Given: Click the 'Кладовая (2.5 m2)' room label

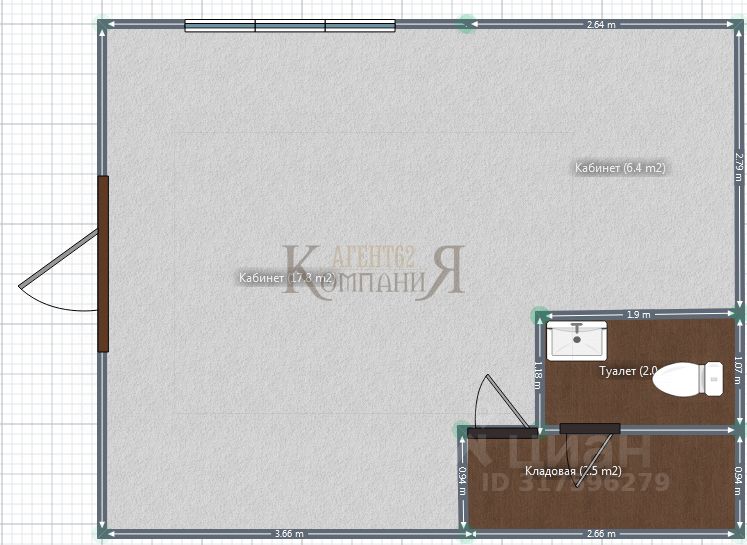Looking at the screenshot, I should coord(573,471).
